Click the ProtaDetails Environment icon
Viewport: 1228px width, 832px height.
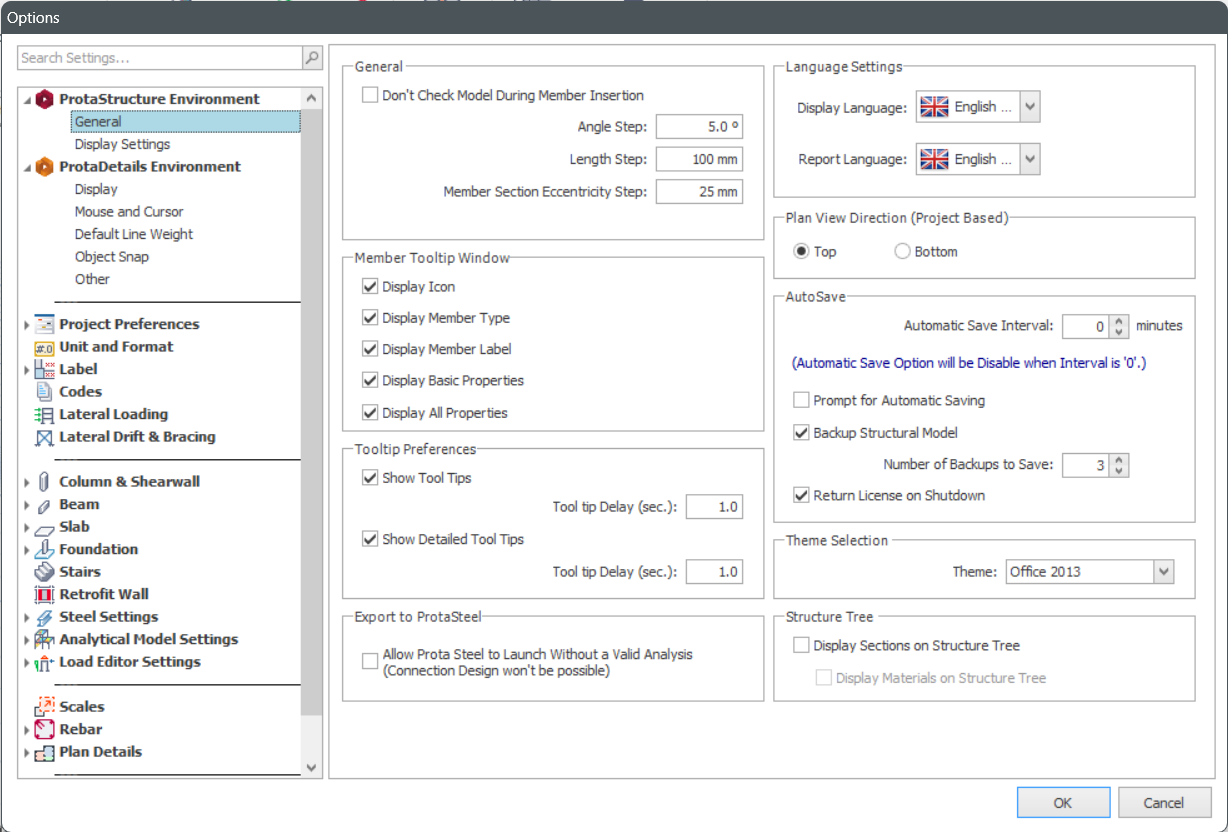(45, 167)
